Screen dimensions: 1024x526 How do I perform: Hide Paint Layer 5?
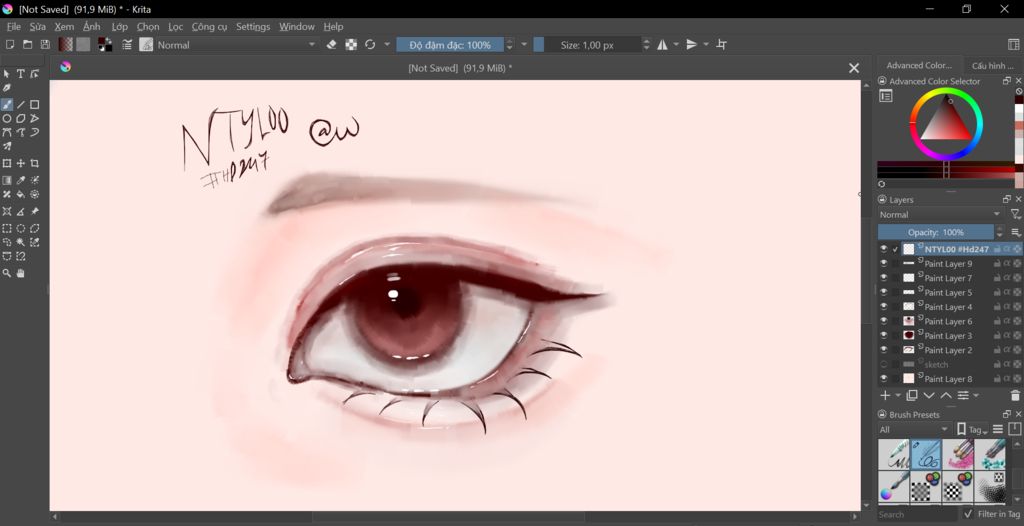[884, 292]
